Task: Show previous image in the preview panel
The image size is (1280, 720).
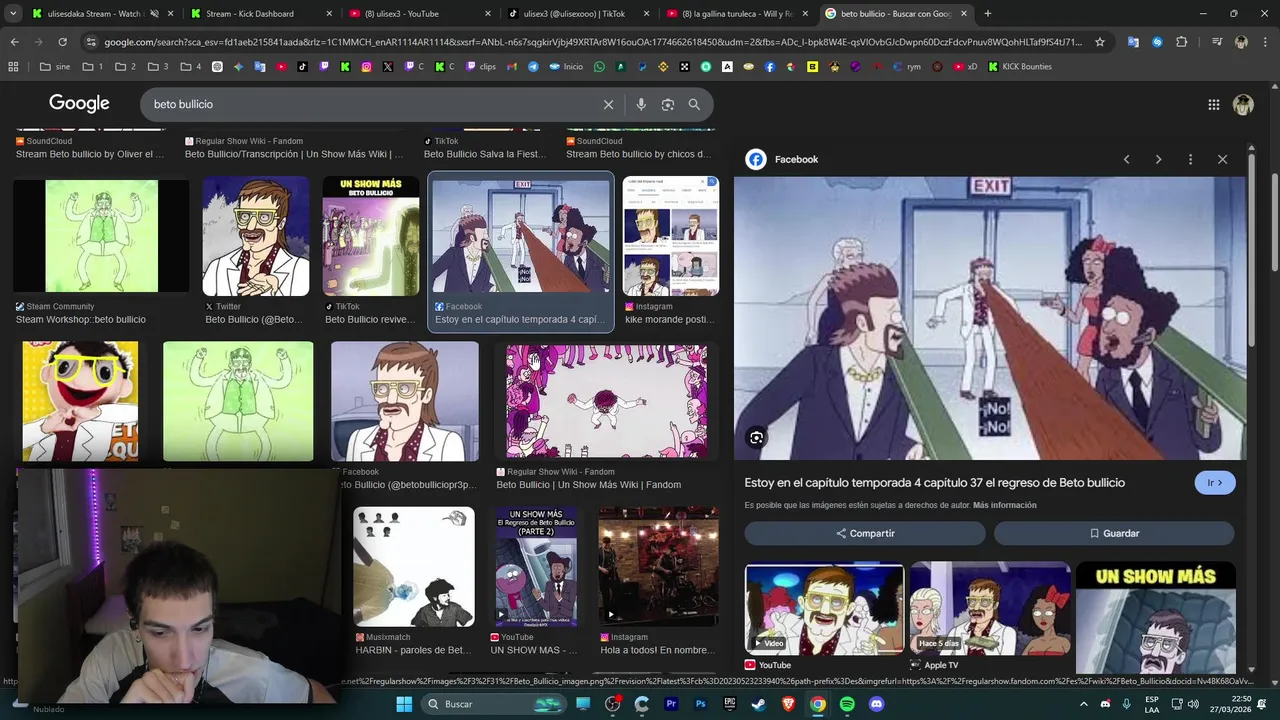Action: tap(1126, 159)
